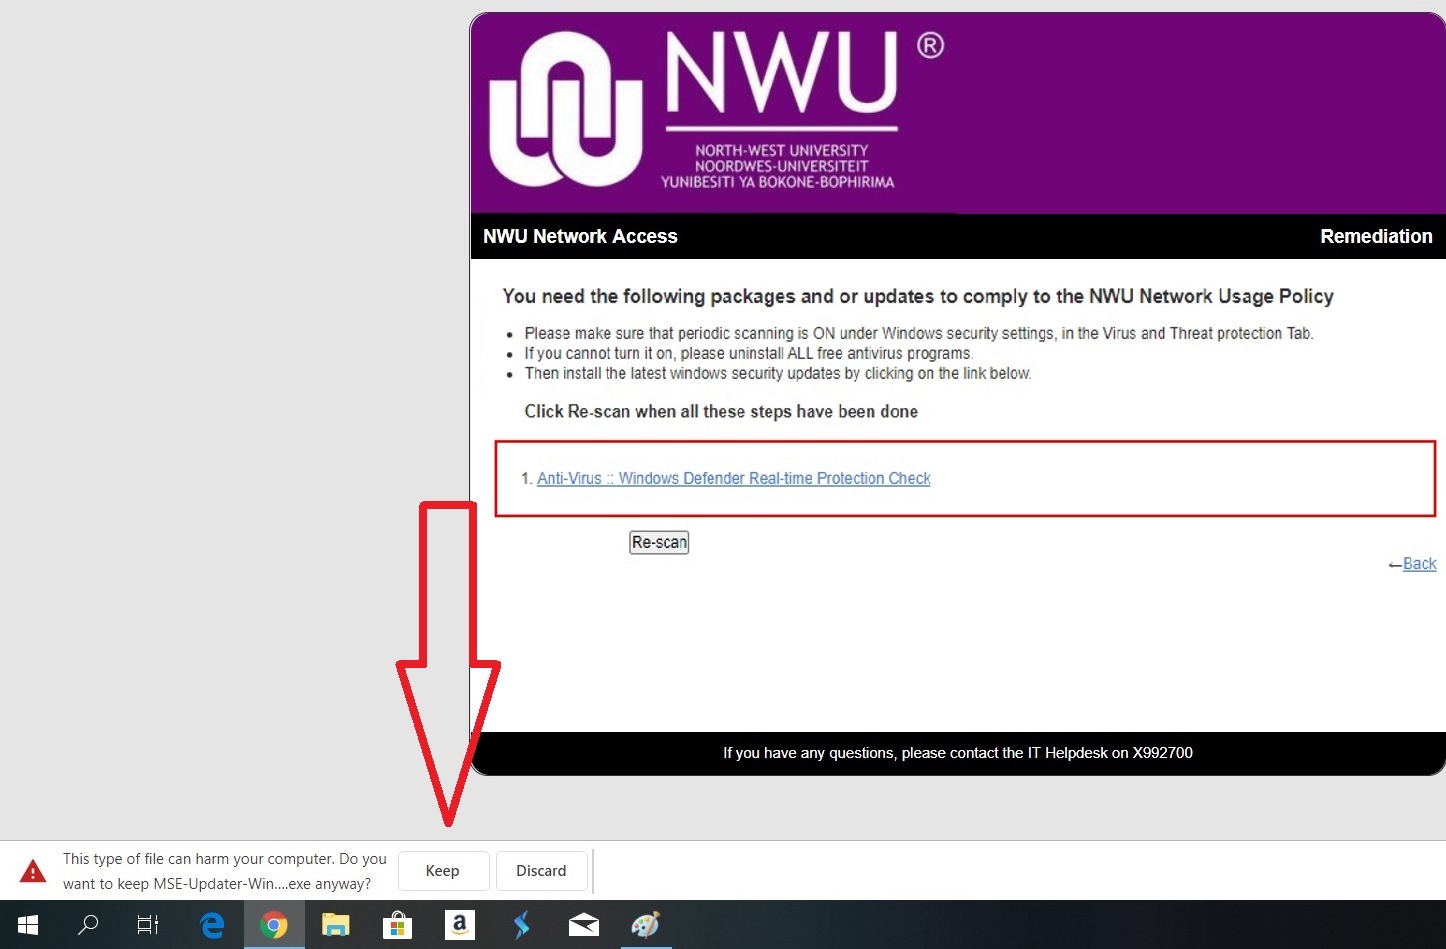Click the NWU Network Access header text
The image size is (1446, 949).
click(x=580, y=237)
